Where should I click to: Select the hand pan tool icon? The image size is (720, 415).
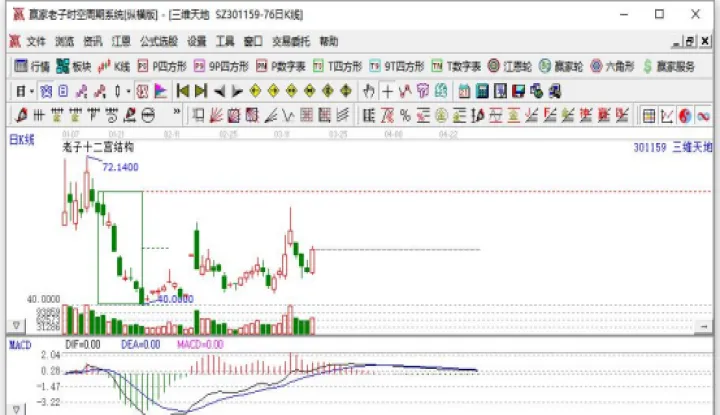point(369,91)
